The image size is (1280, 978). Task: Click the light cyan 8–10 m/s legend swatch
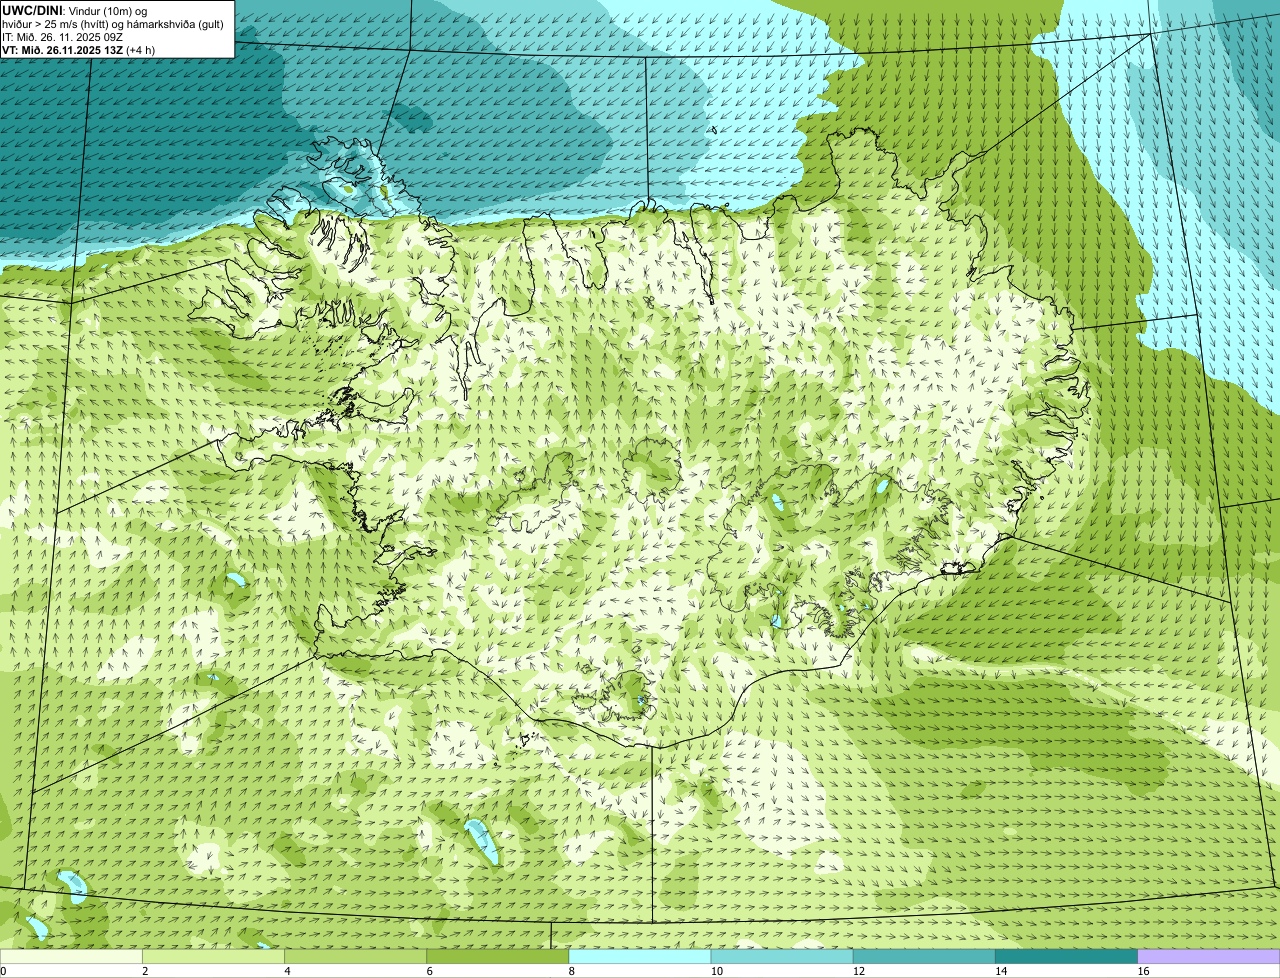(x=640, y=956)
